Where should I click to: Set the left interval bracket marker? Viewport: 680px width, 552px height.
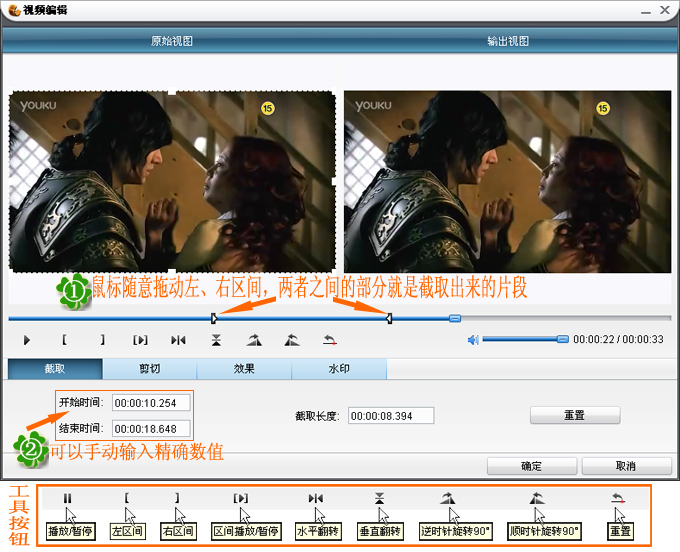(64, 340)
